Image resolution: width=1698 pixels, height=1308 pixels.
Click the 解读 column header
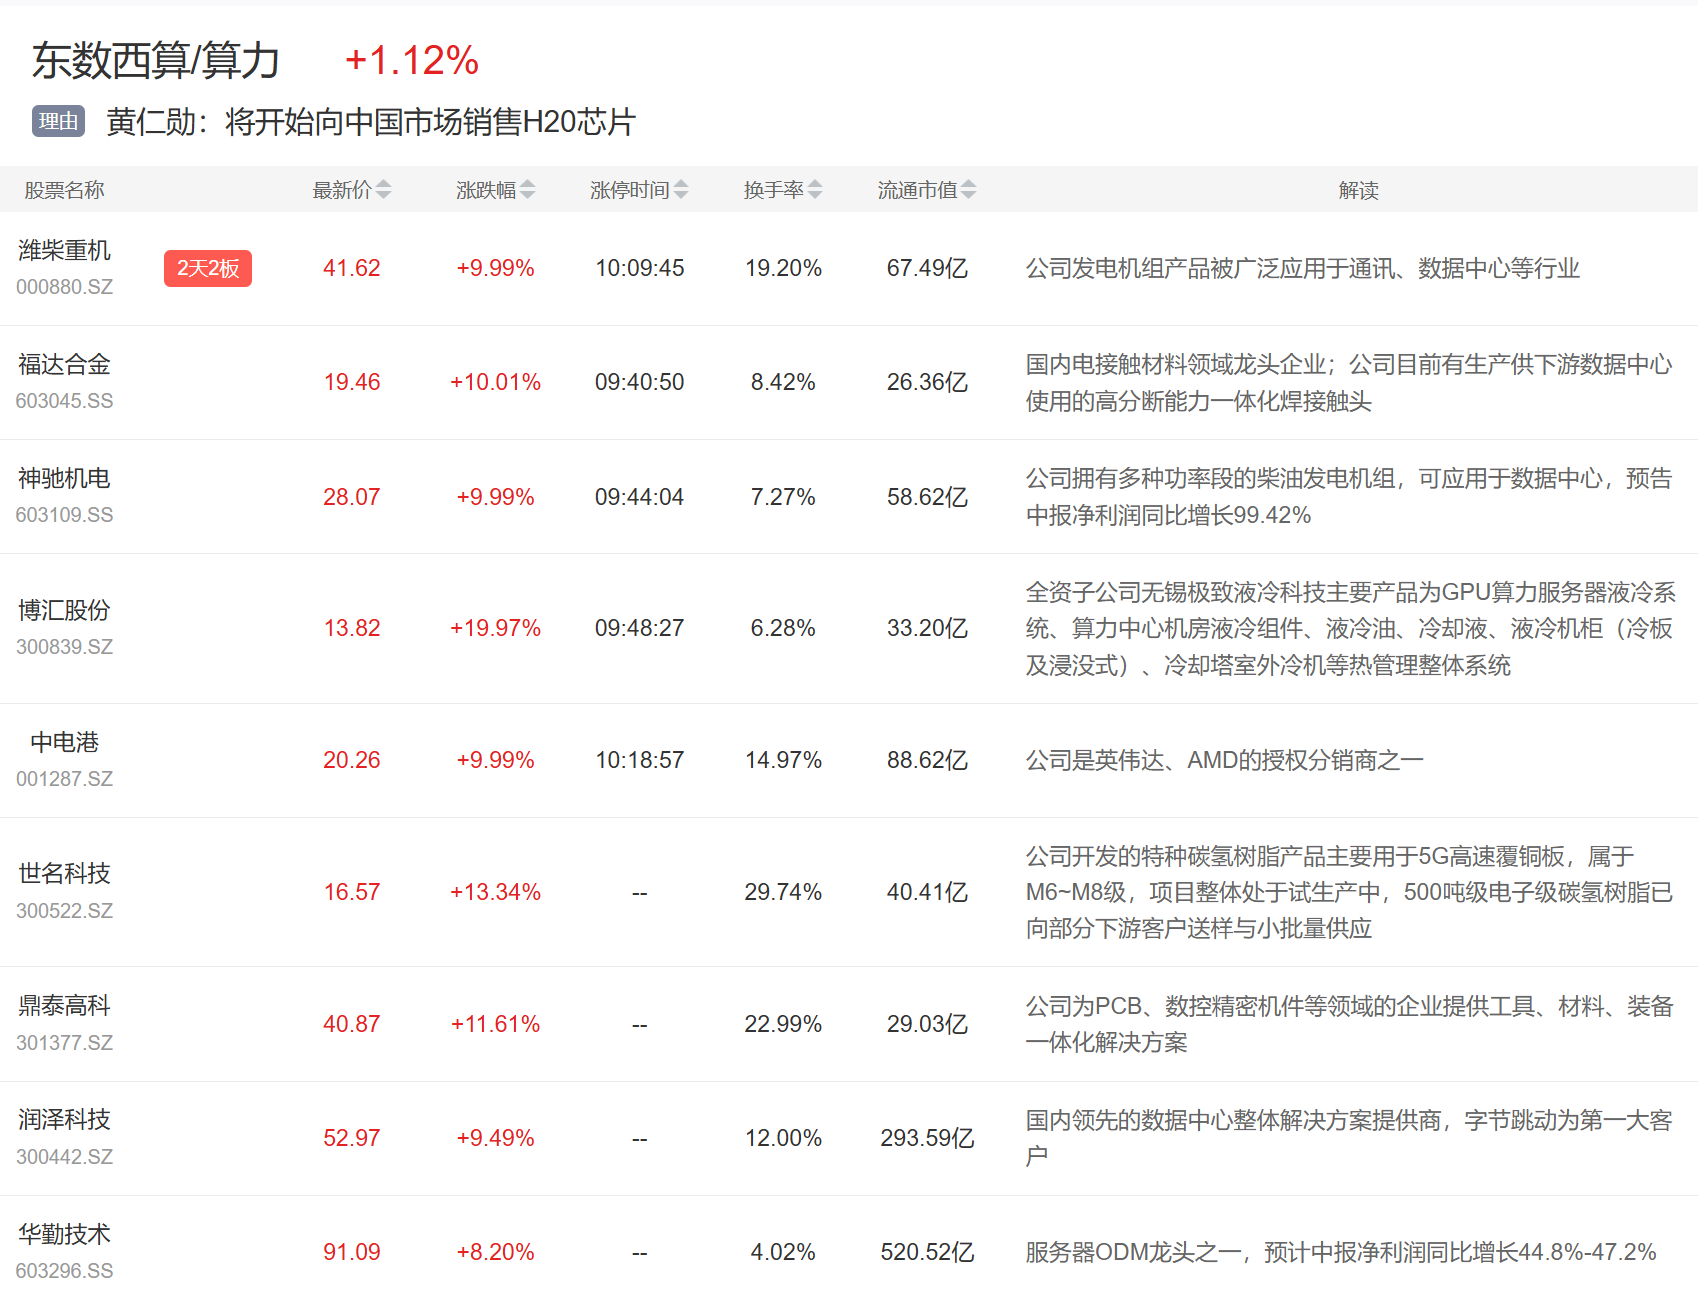pyautogui.click(x=1358, y=190)
